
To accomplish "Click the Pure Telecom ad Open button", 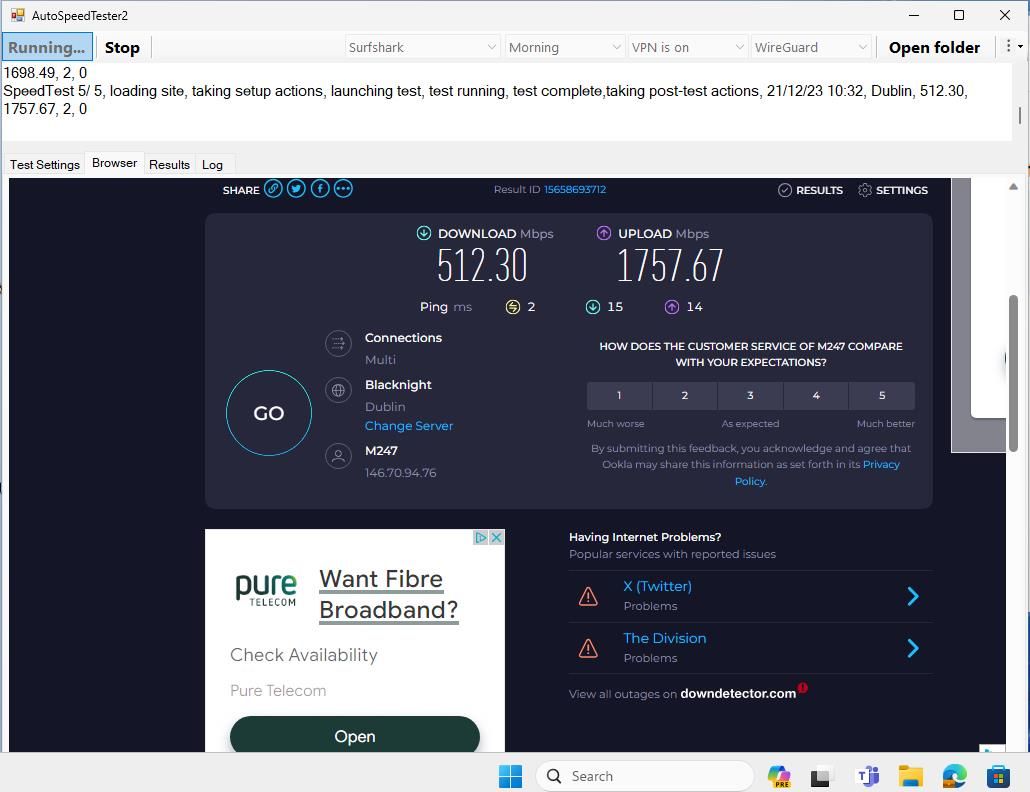I will pyautogui.click(x=355, y=736).
